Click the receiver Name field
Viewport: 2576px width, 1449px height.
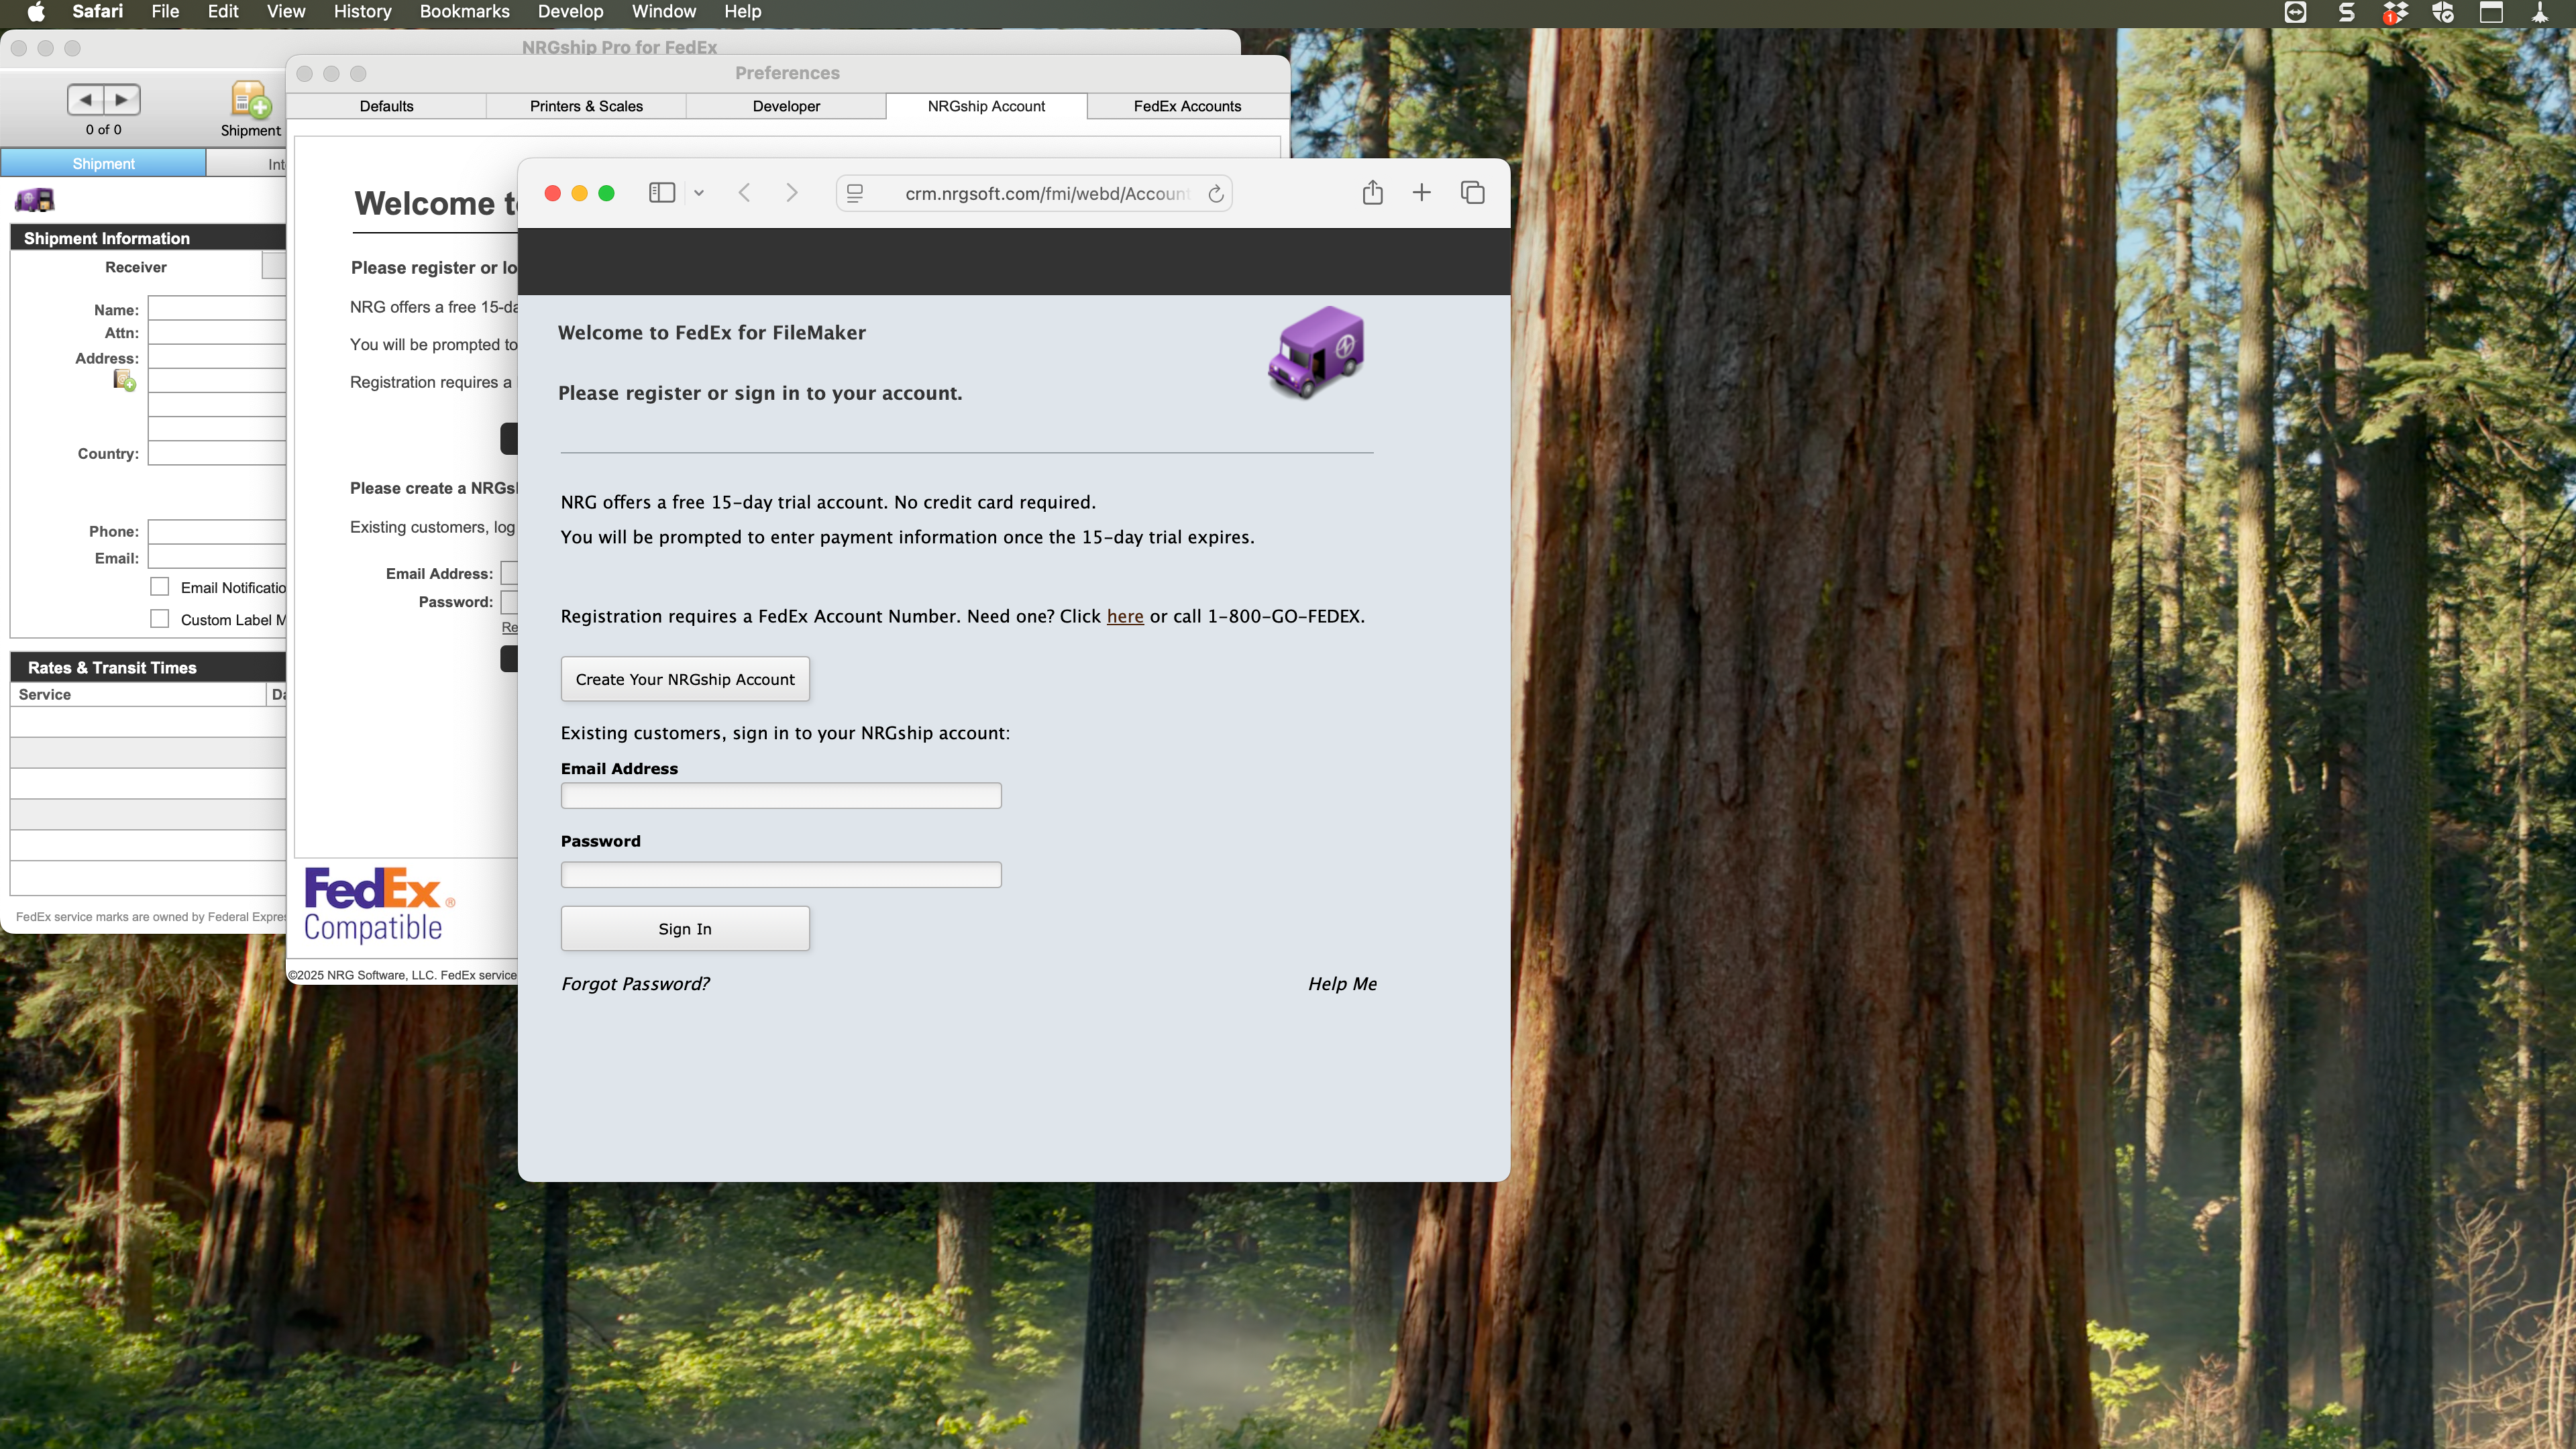pyautogui.click(x=217, y=308)
